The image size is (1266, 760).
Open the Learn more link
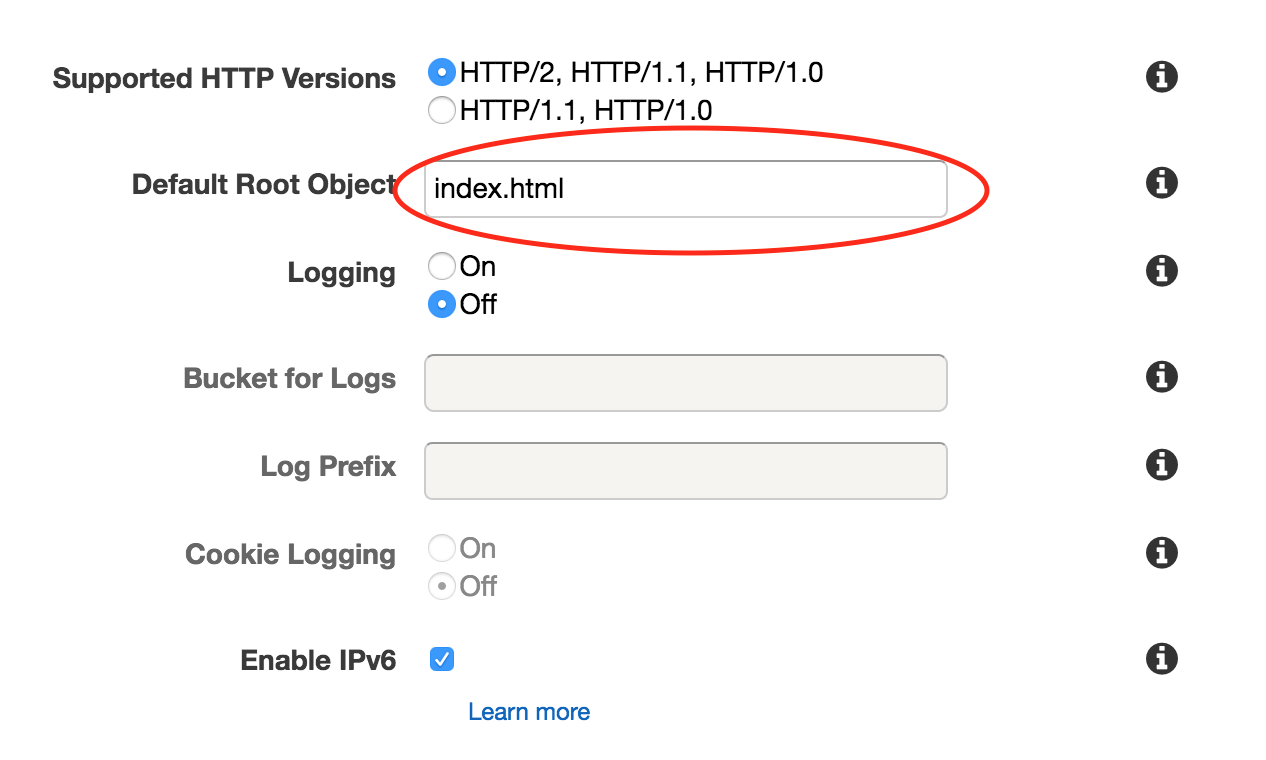(x=529, y=712)
